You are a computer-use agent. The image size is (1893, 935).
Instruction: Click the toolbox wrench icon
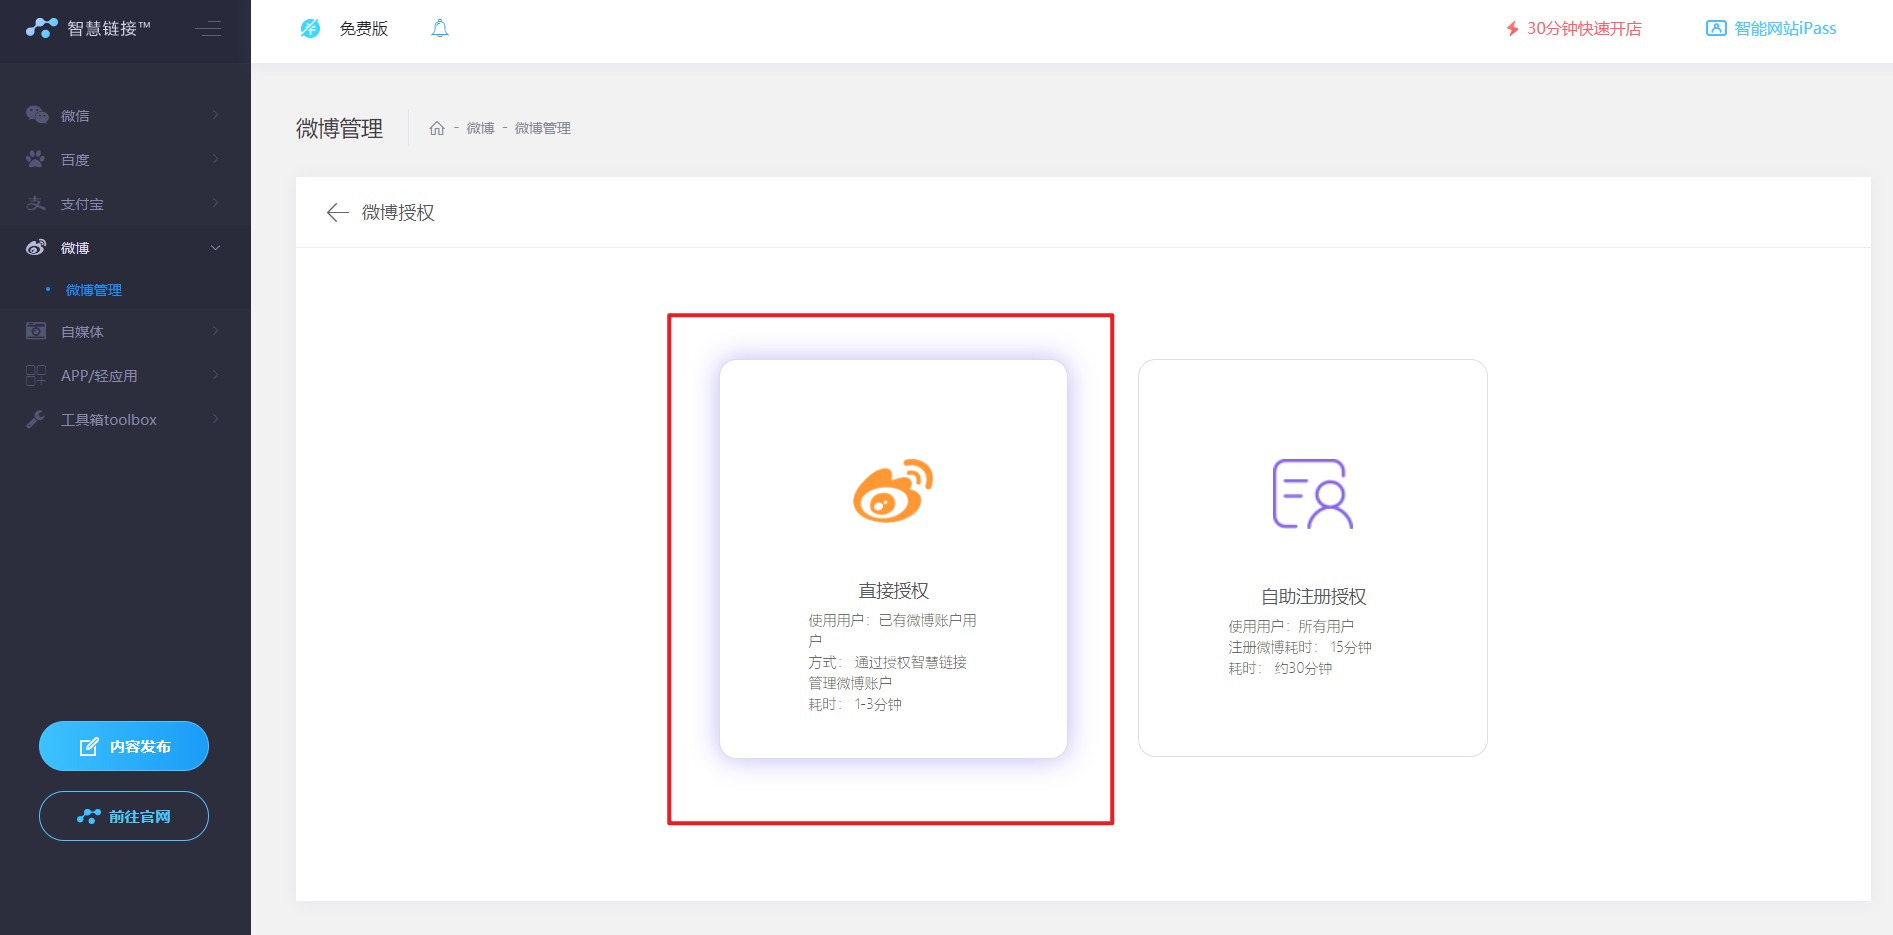point(36,419)
